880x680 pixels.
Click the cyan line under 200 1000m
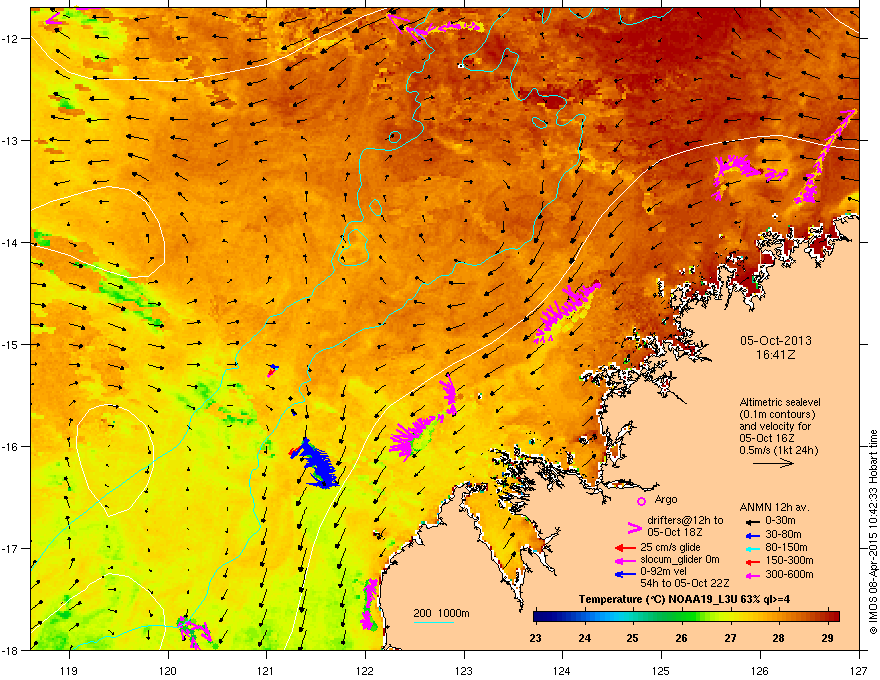click(x=434, y=622)
